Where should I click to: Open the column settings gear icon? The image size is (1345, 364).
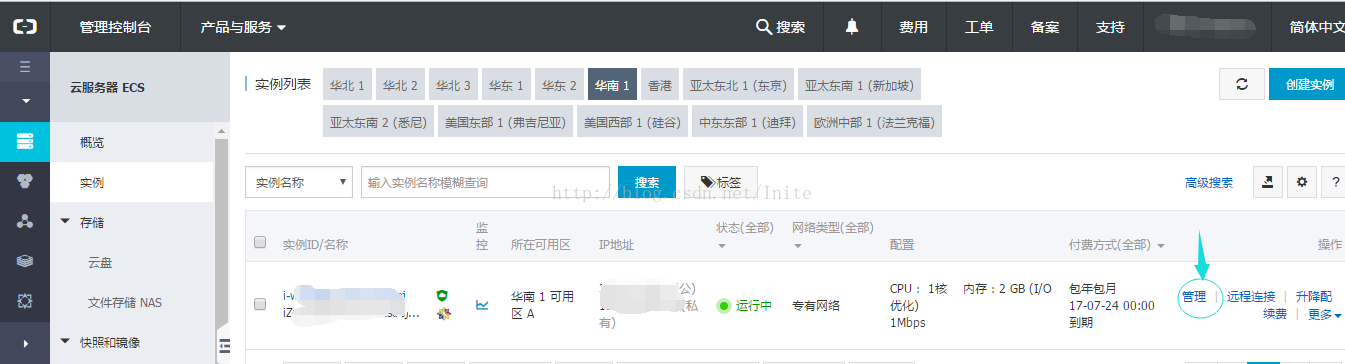(1301, 182)
